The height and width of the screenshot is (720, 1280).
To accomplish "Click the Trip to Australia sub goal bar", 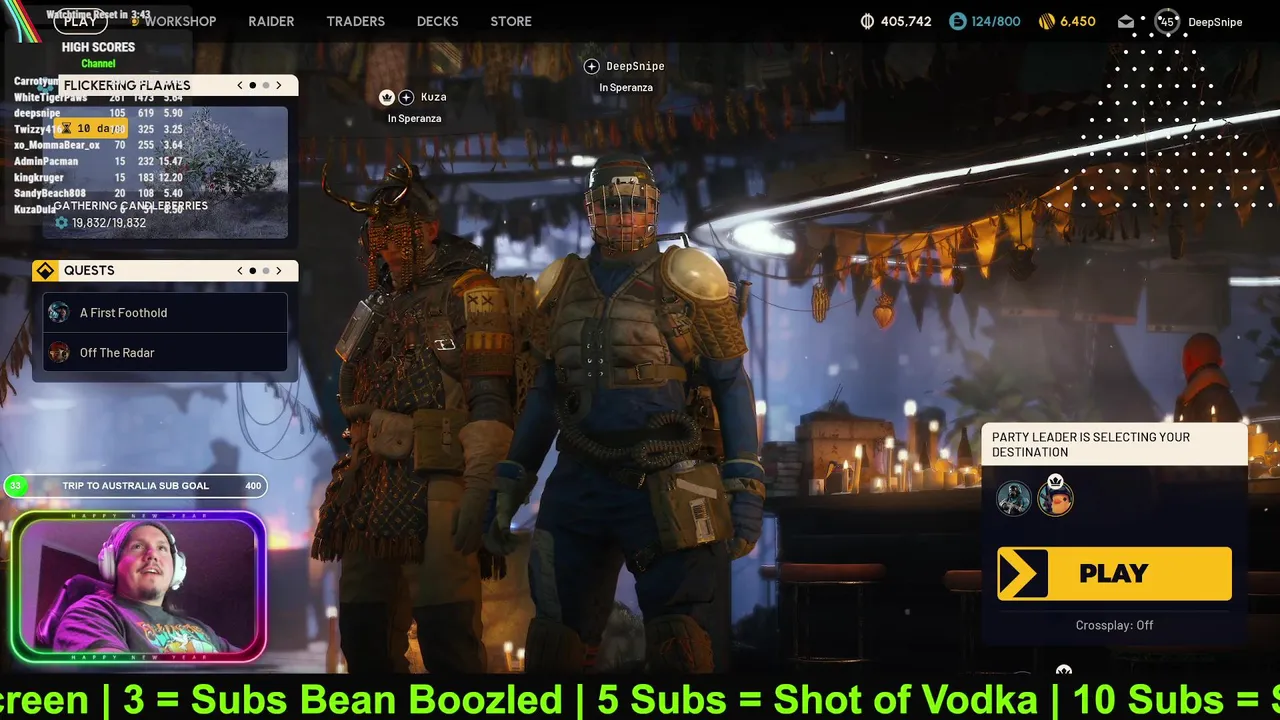I will pos(136,486).
